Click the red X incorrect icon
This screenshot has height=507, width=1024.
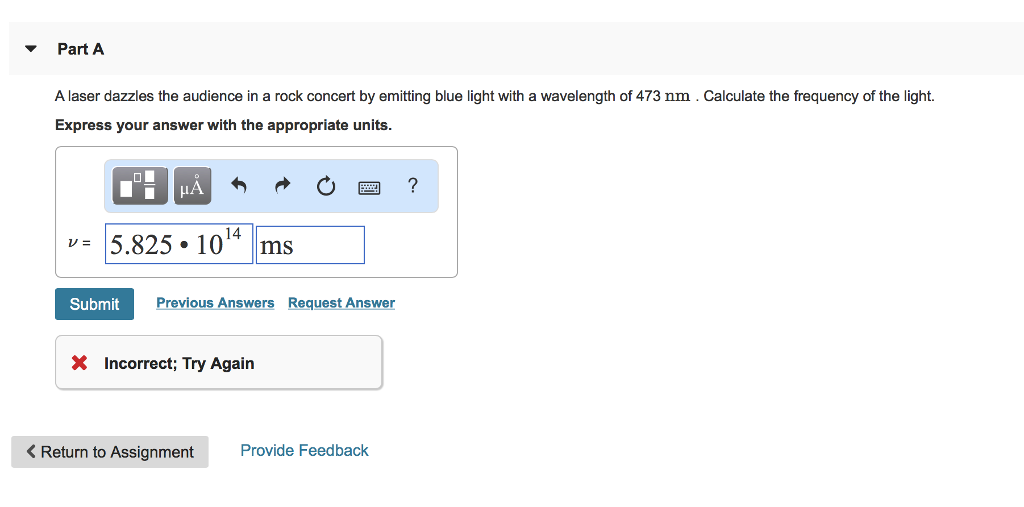pyautogui.click(x=80, y=363)
